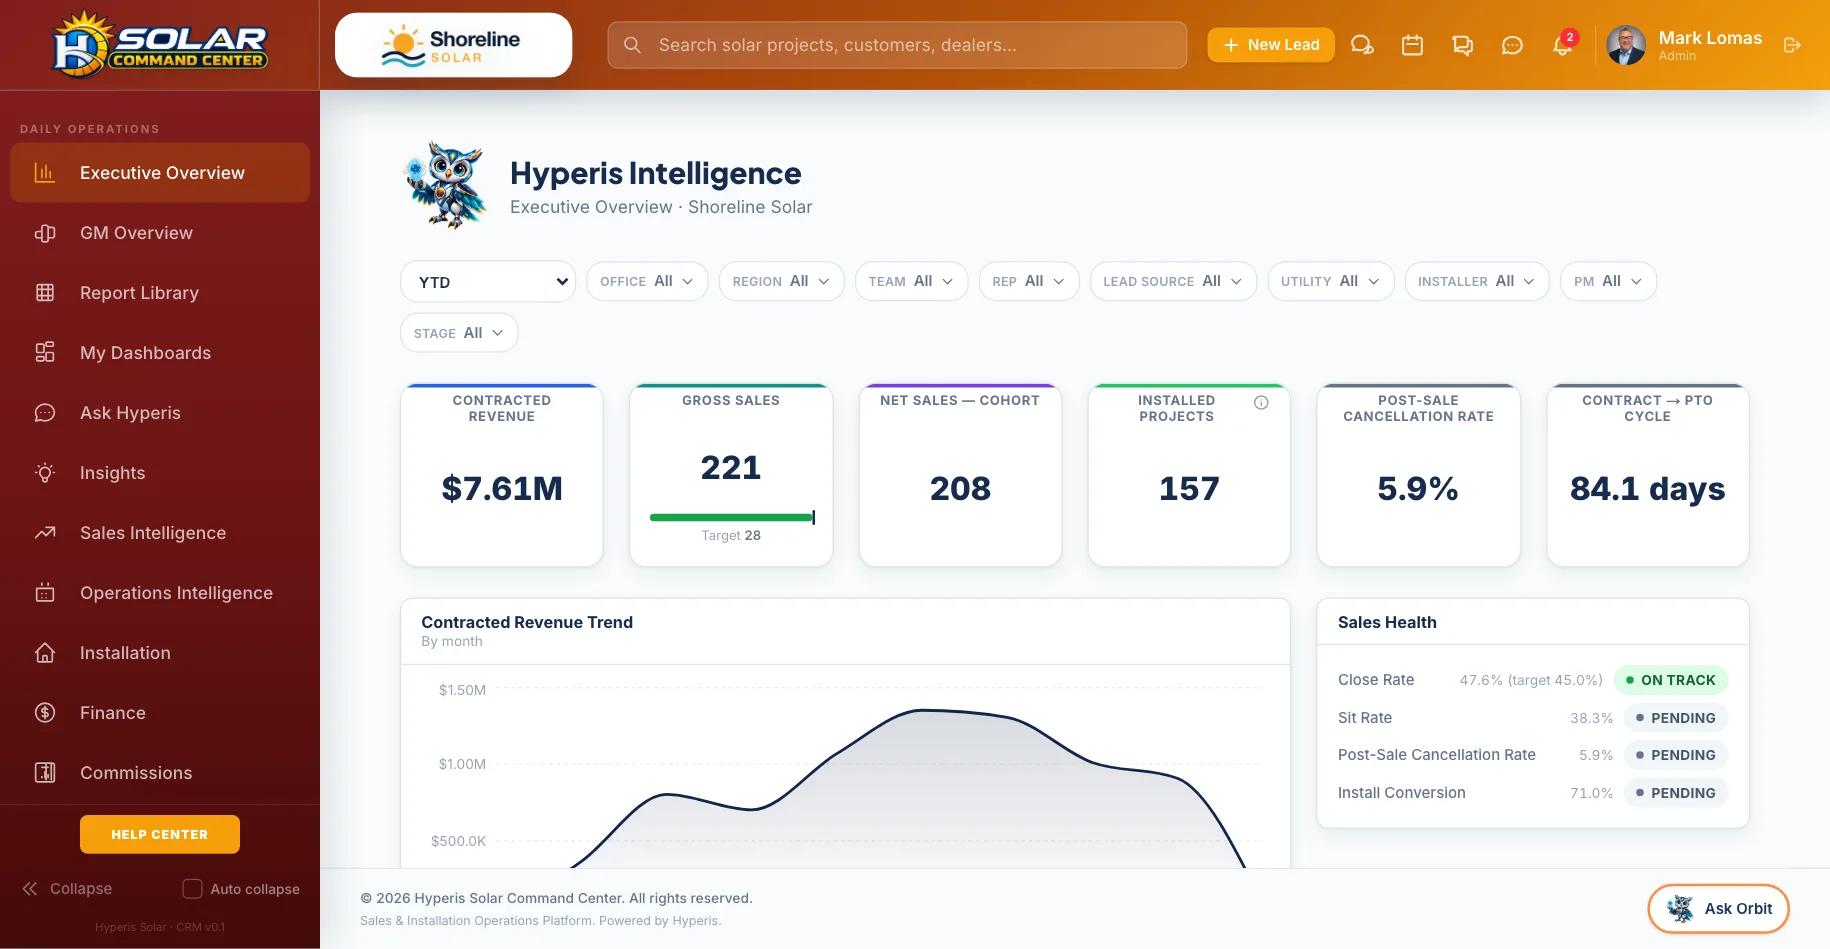Click the info icon on Installed Projects
The image size is (1830, 949).
pos(1261,402)
